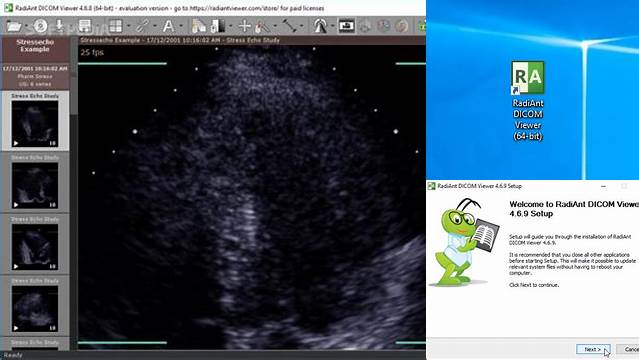Image resolution: width=639 pixels, height=360 pixels.
Task: Click the download arrow toolbar icon
Action: [x=59, y=26]
